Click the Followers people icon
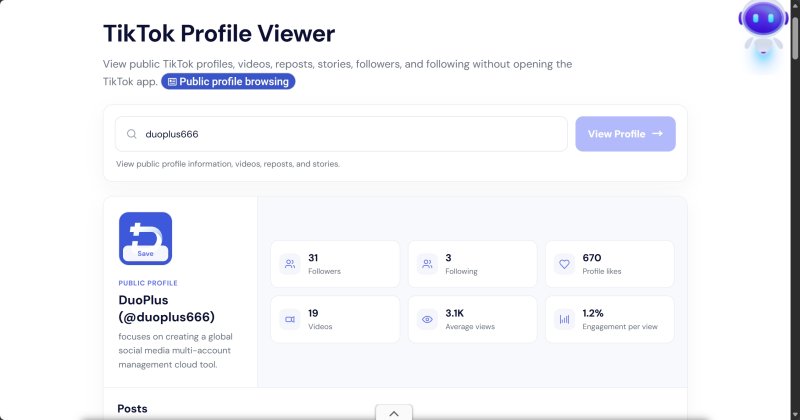 (290, 264)
